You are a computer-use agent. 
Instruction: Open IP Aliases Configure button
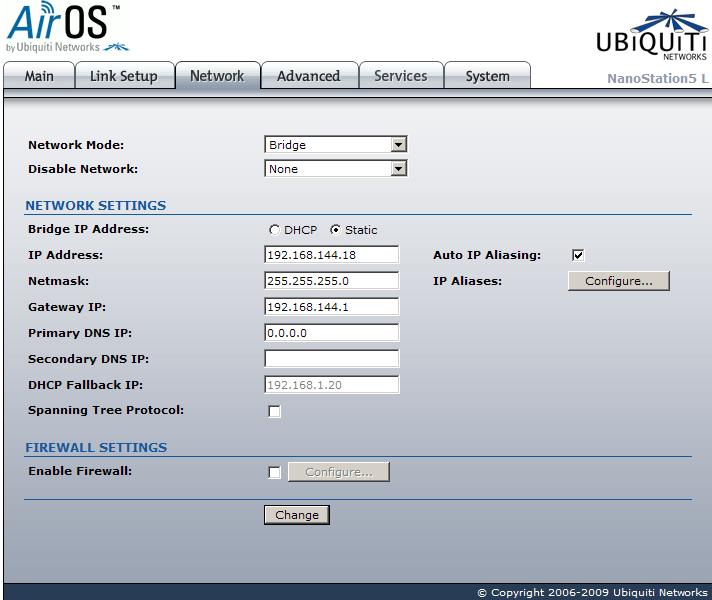tap(618, 281)
